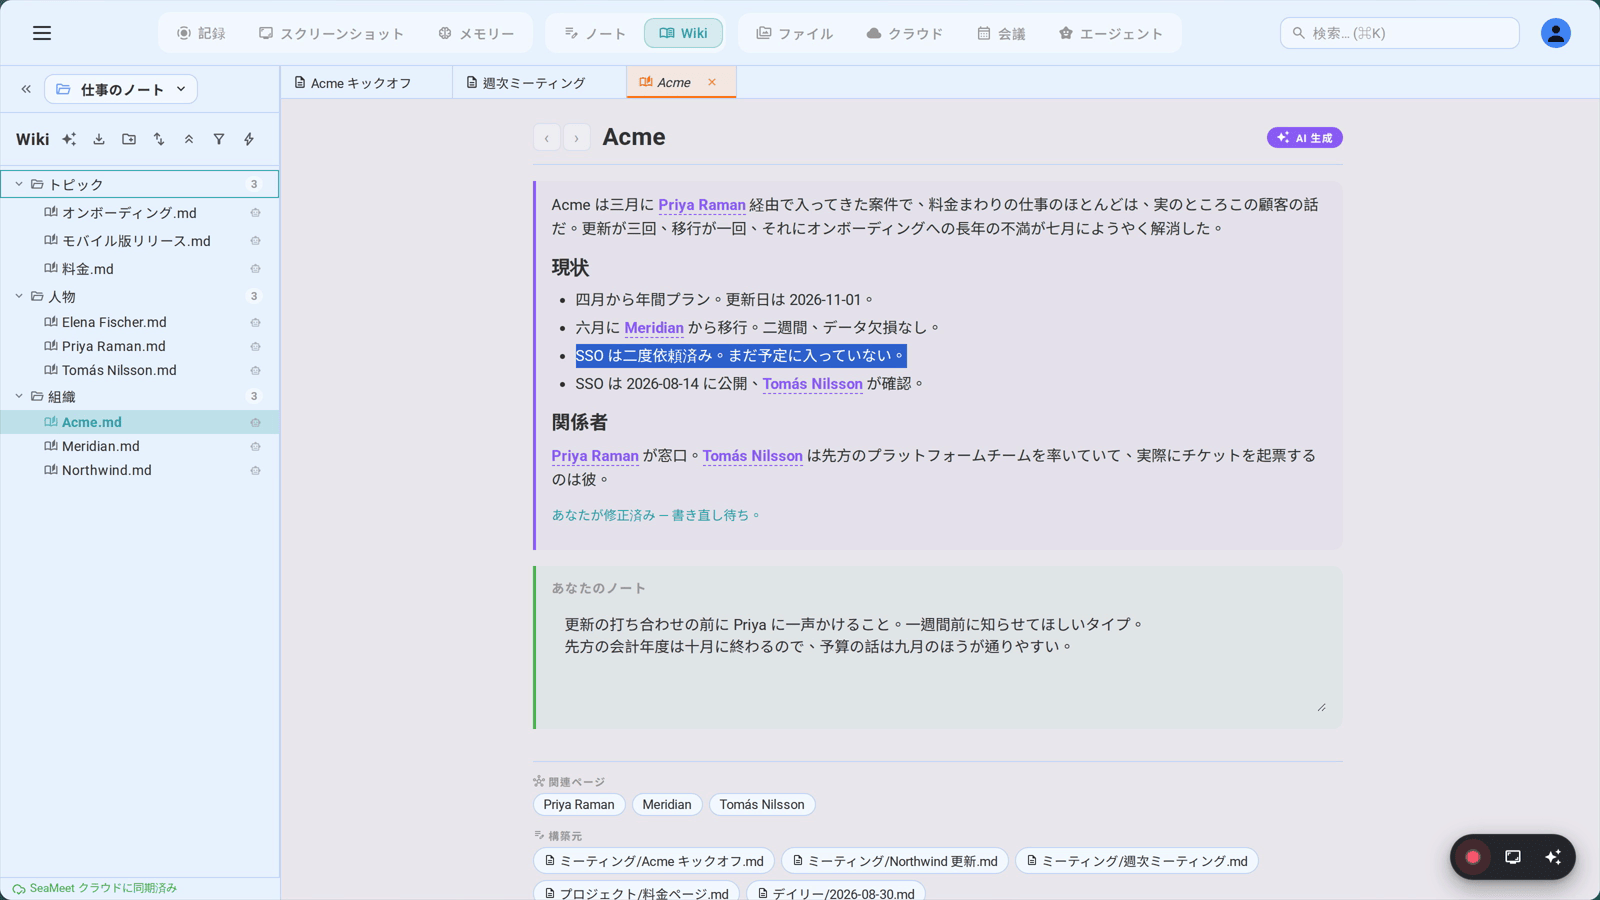Click the Wiki download icon
This screenshot has width=1600, height=900.
99,139
